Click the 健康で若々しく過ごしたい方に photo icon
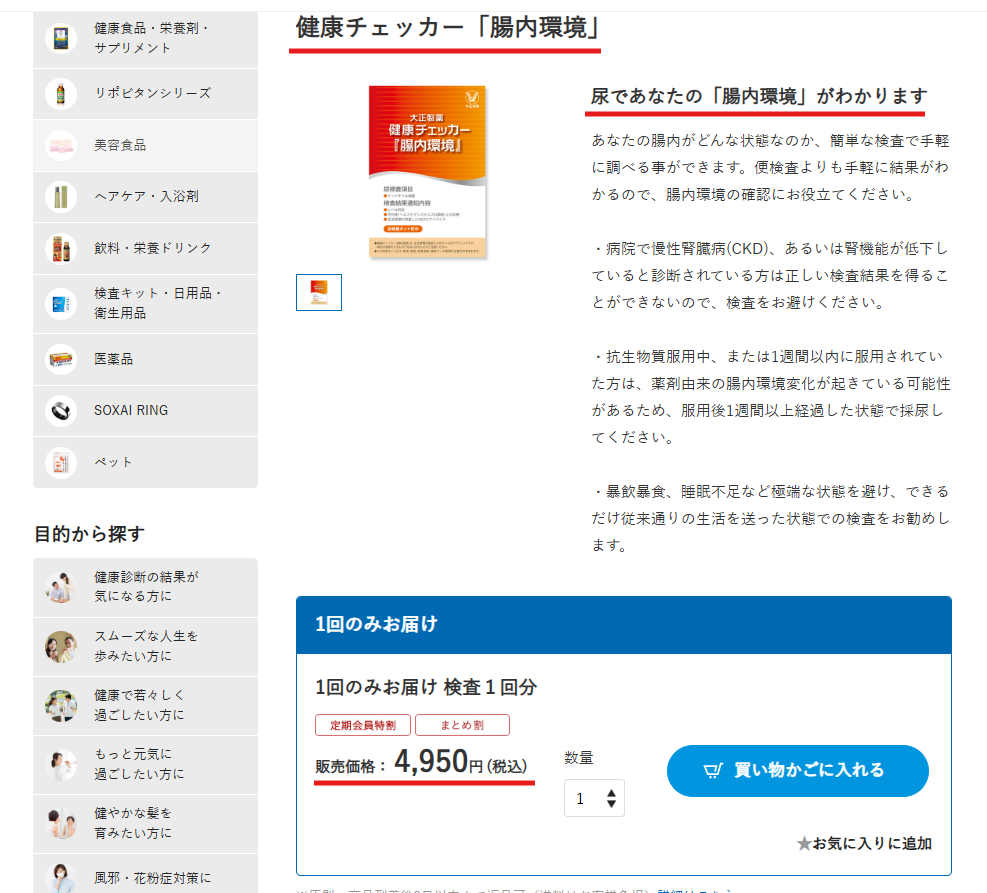 coord(61,705)
